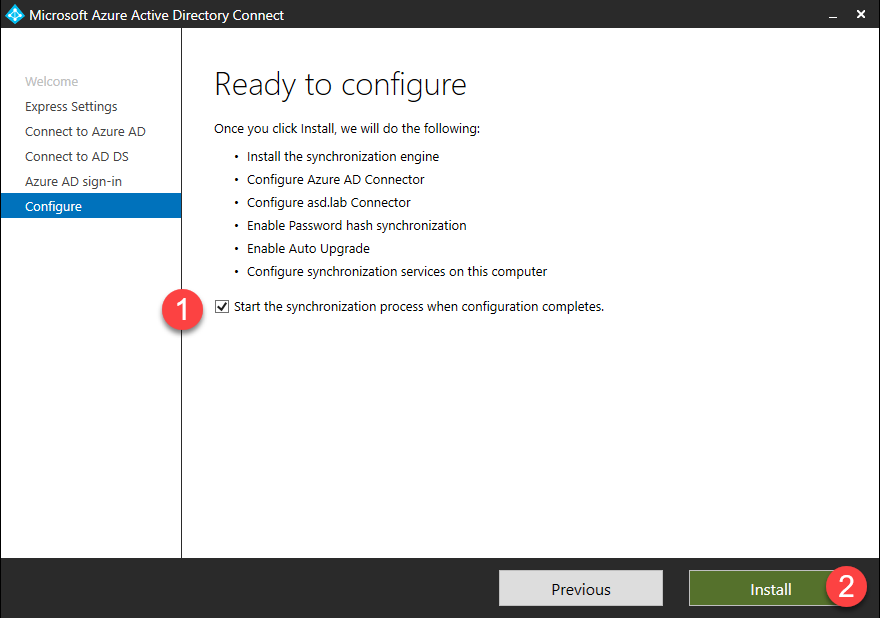This screenshot has height=618, width=880.
Task: Open Azure AD sign-in step
Action: click(x=74, y=182)
